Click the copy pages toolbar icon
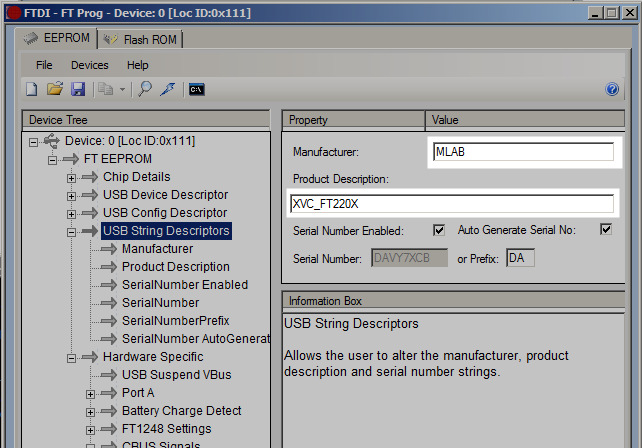Image resolution: width=642 pixels, height=448 pixels. (x=105, y=89)
